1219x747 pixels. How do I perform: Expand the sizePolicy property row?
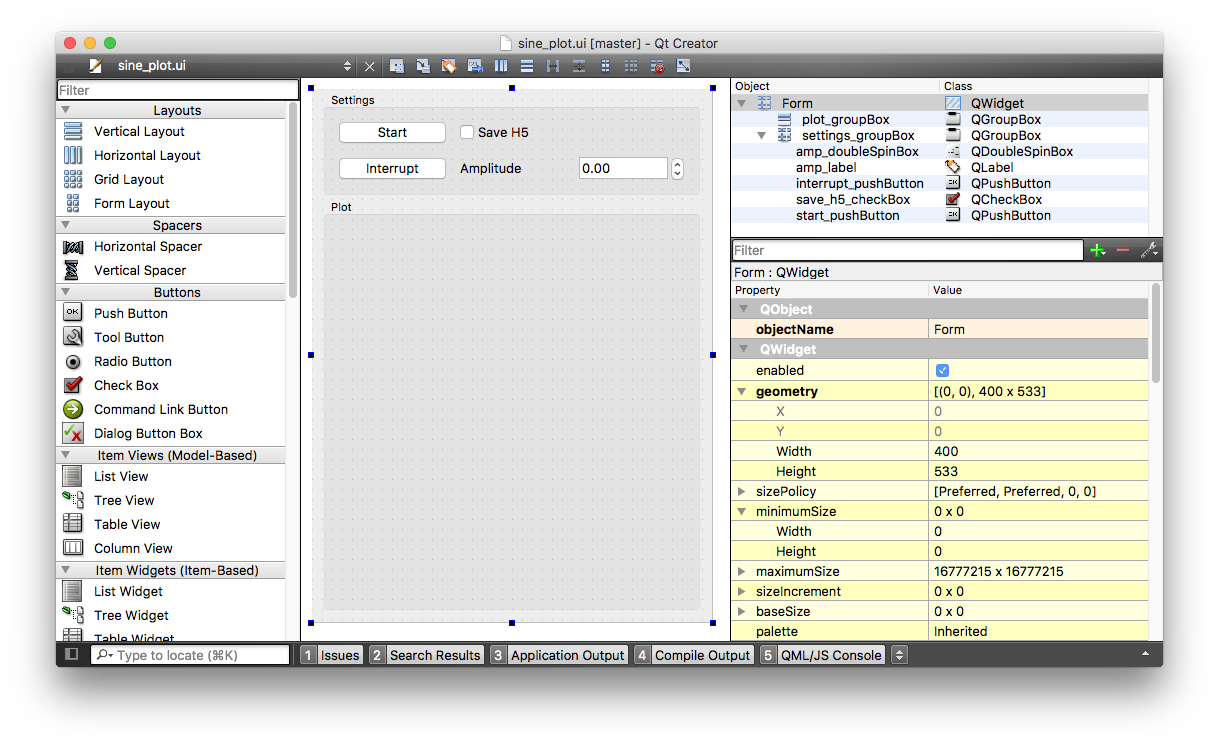pyautogui.click(x=742, y=491)
